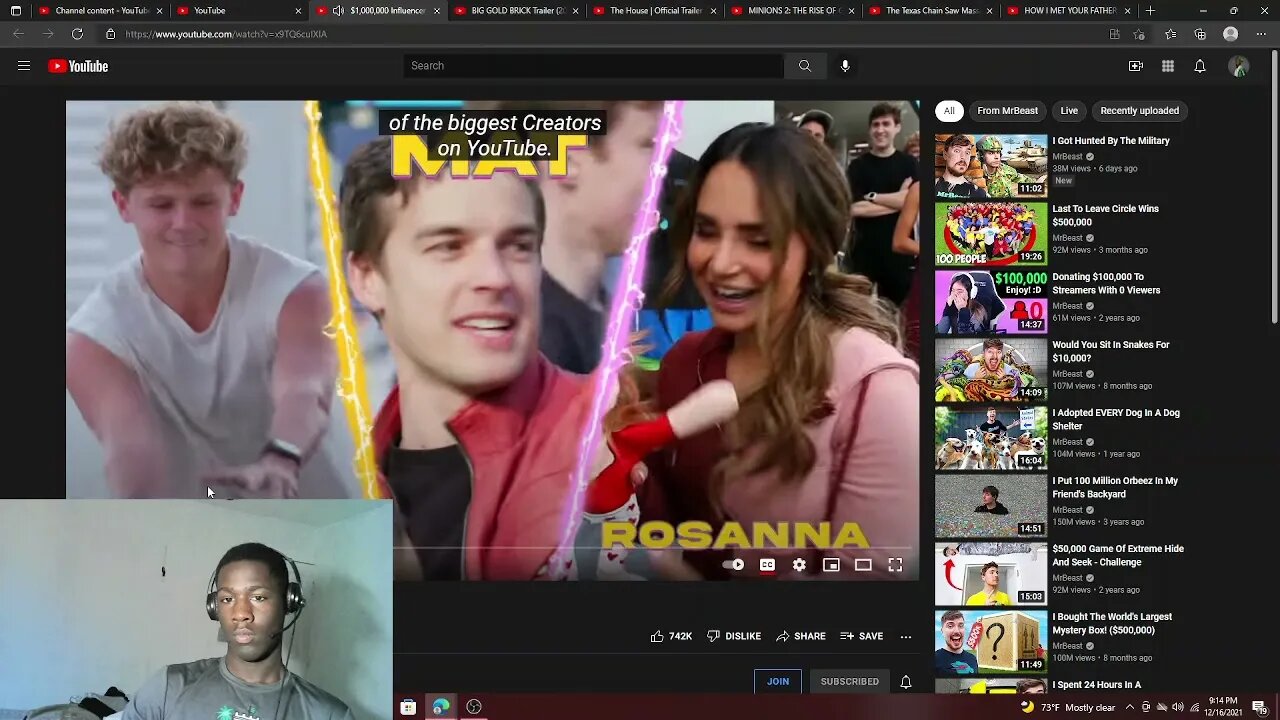The image size is (1280, 720).
Task: Select the All filter chip
Action: [x=949, y=111]
